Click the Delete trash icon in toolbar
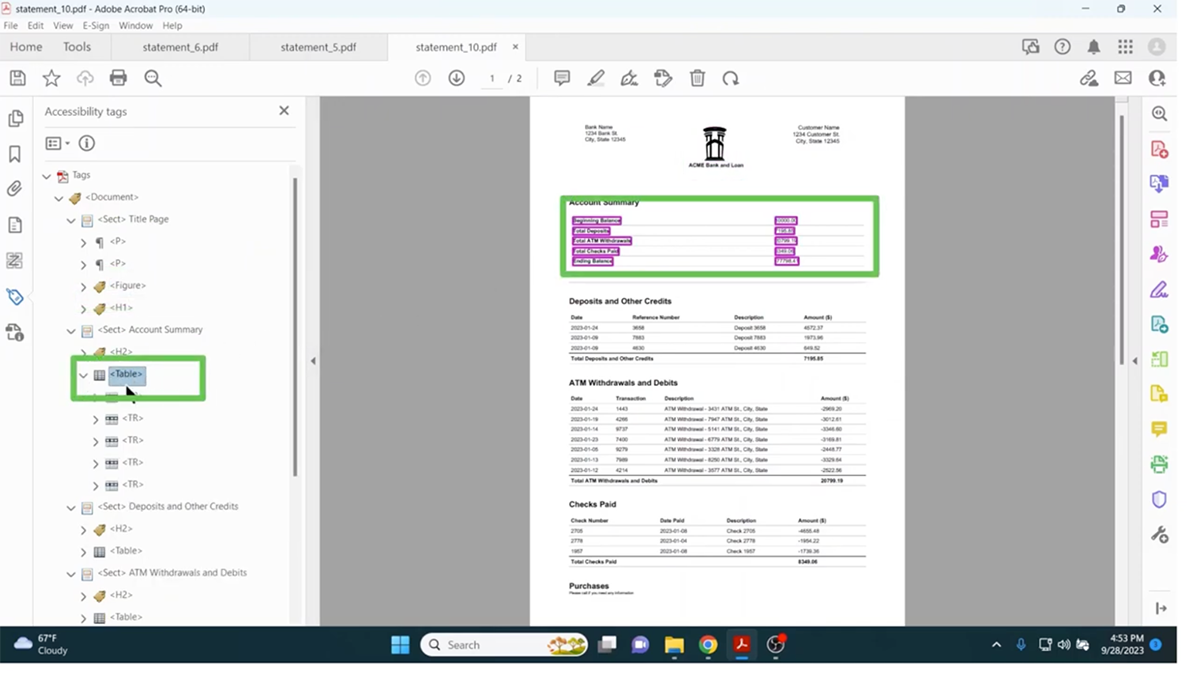This screenshot has height=677, width=1200. coord(697,78)
